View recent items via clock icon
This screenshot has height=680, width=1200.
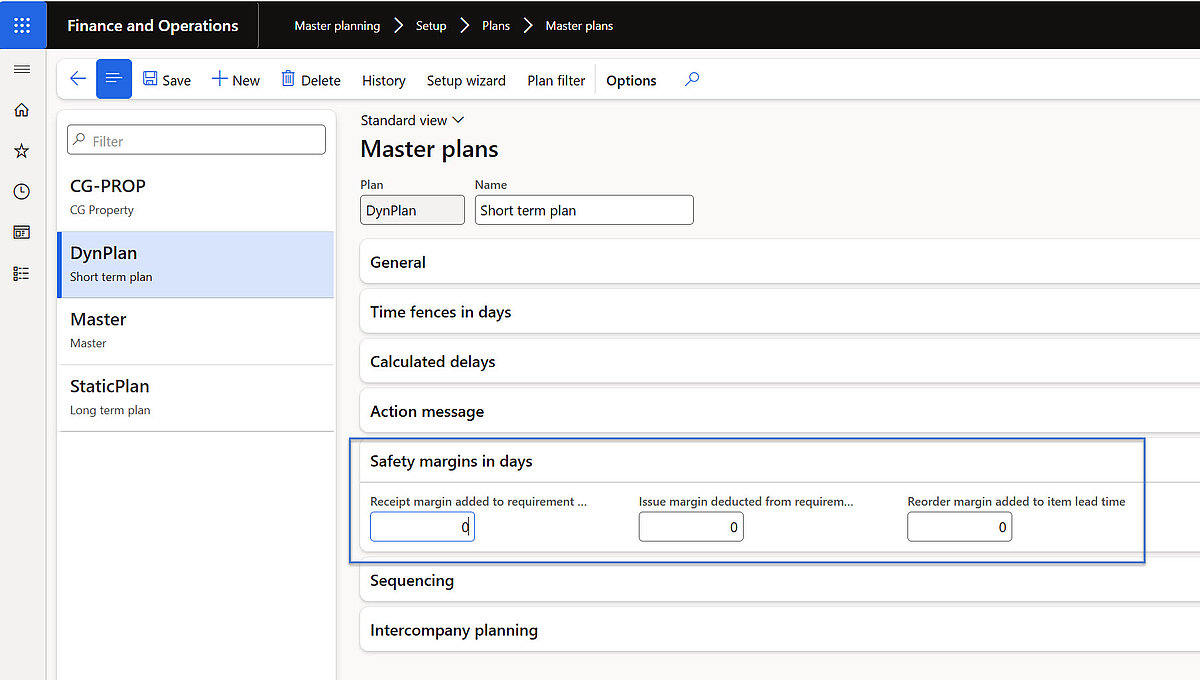(x=22, y=191)
